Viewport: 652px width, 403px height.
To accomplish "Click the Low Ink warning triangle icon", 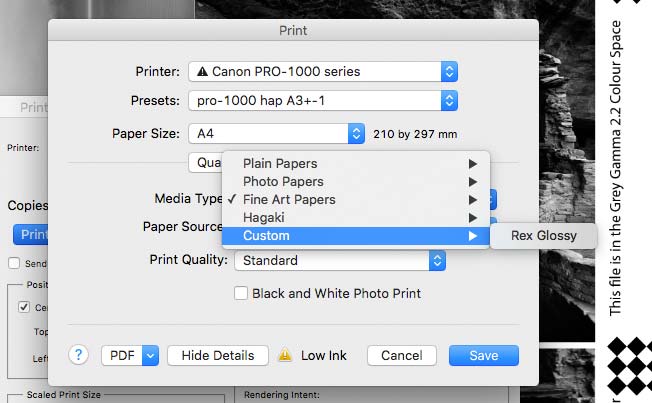I will [285, 355].
